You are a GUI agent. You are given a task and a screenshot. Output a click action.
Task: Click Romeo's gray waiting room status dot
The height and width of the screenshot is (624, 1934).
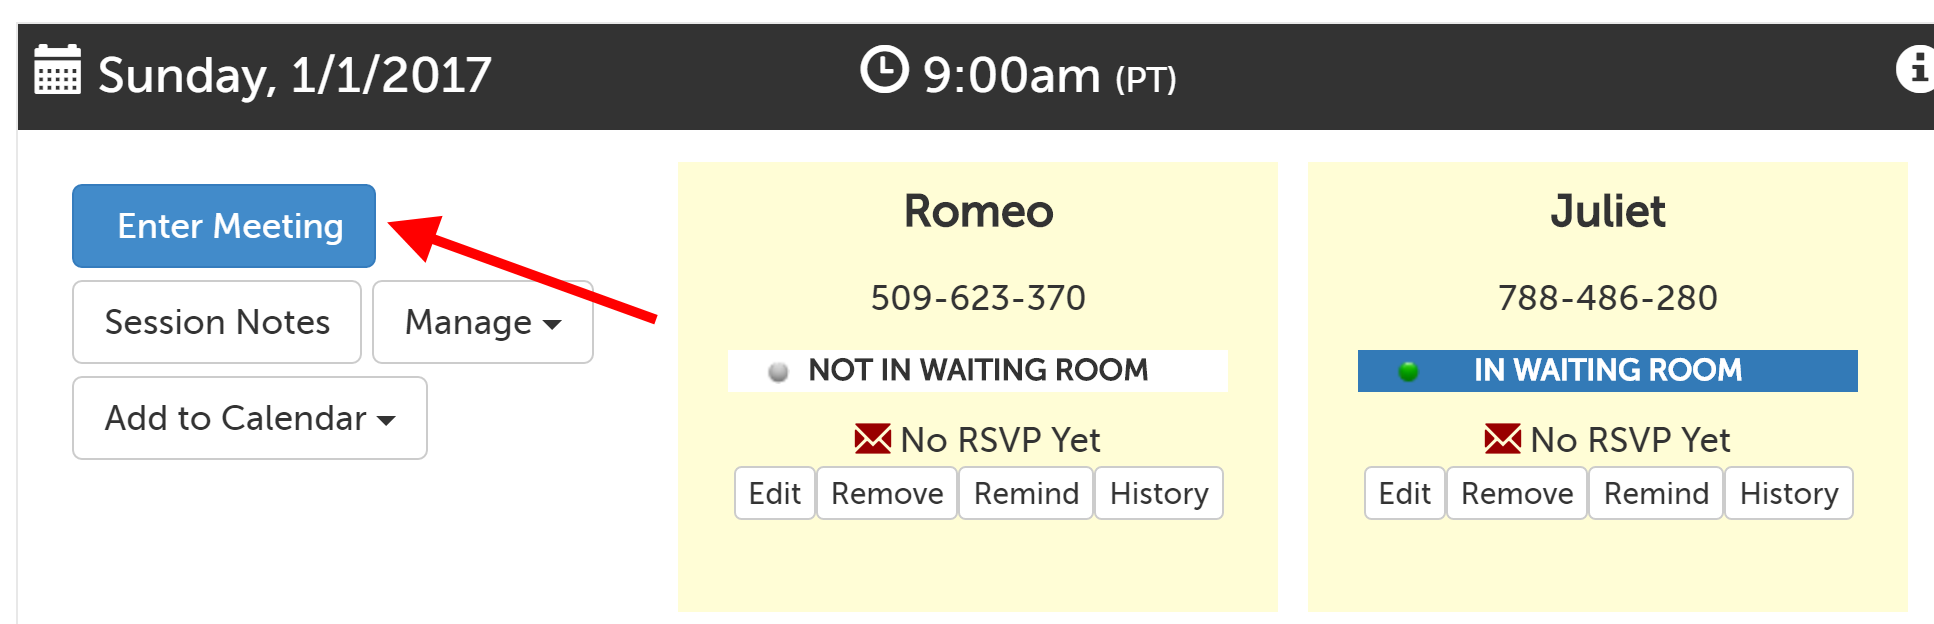pos(778,372)
